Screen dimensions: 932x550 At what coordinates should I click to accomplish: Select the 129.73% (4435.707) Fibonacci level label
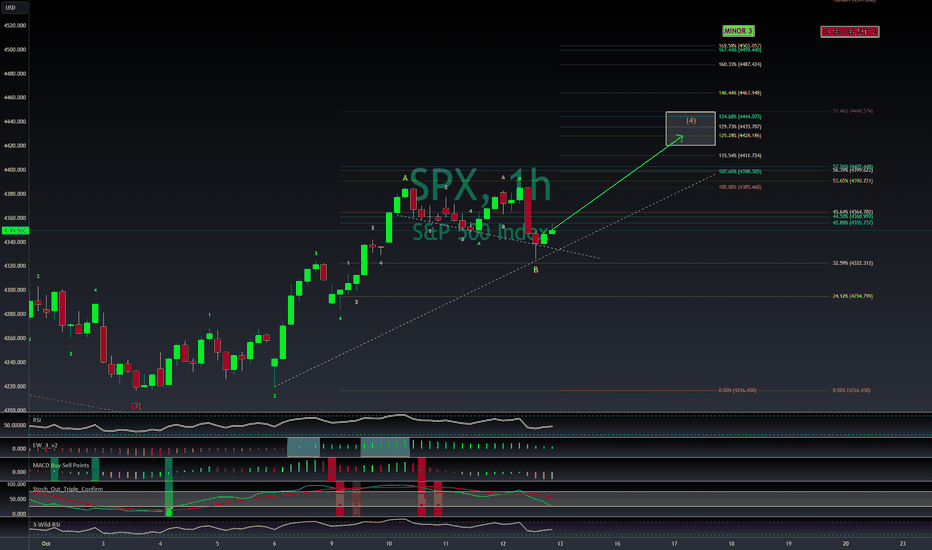pos(739,127)
